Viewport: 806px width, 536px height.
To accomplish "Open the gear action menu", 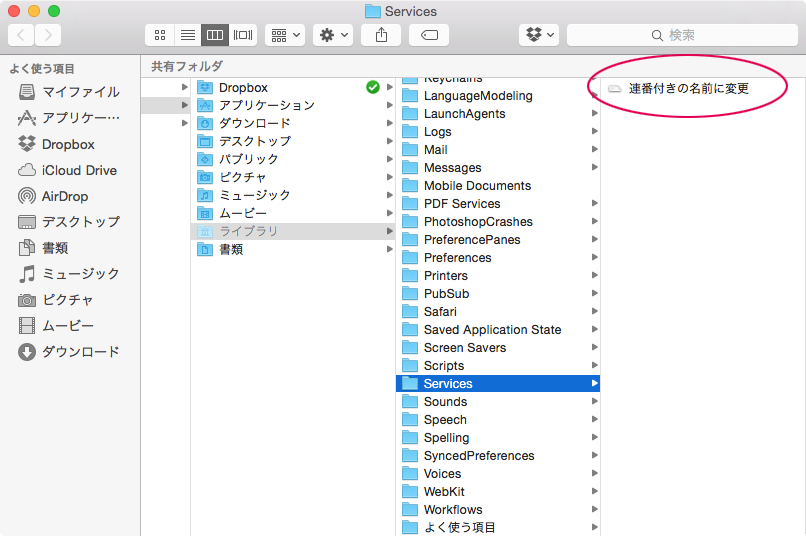I will click(x=333, y=35).
